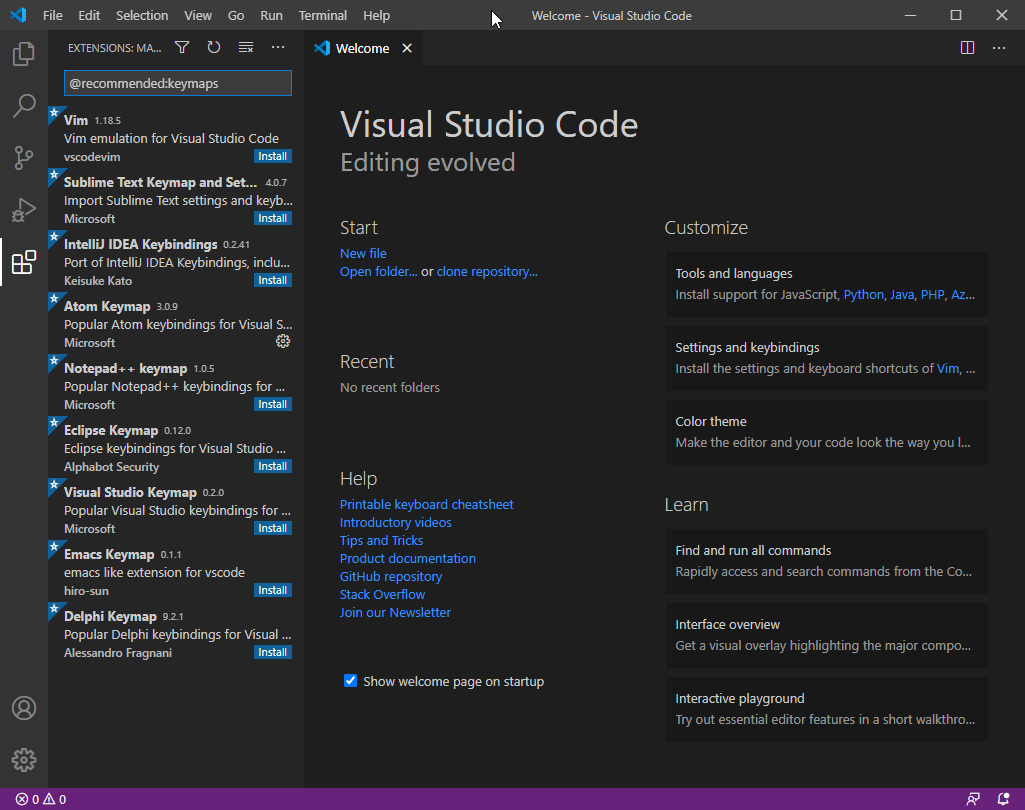Click the split editor right icon
This screenshot has height=810, width=1025.
point(967,48)
